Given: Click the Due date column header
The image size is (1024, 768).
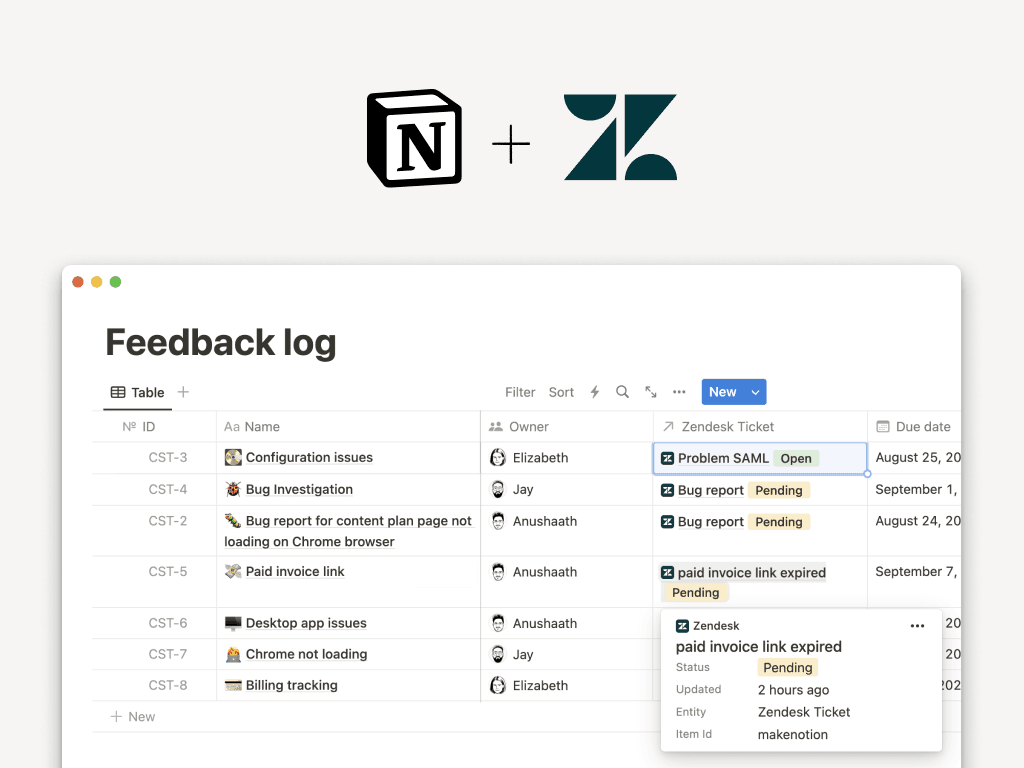Looking at the screenshot, I should [x=914, y=426].
